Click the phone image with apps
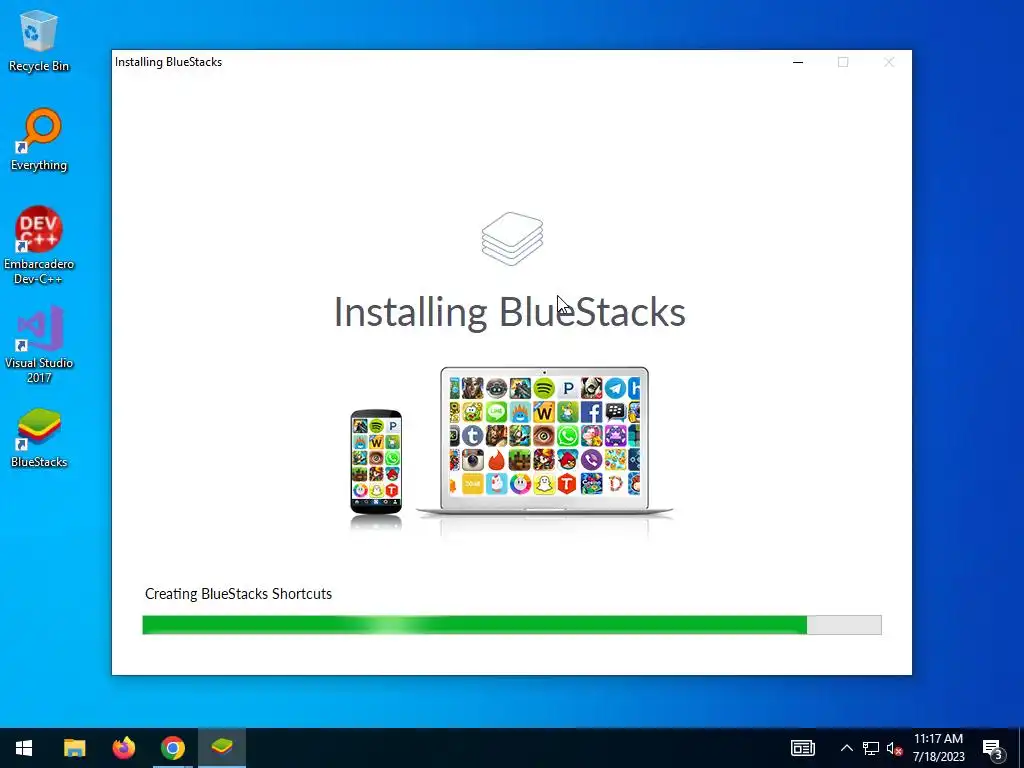Image resolution: width=1024 pixels, height=768 pixels. pyautogui.click(x=376, y=462)
